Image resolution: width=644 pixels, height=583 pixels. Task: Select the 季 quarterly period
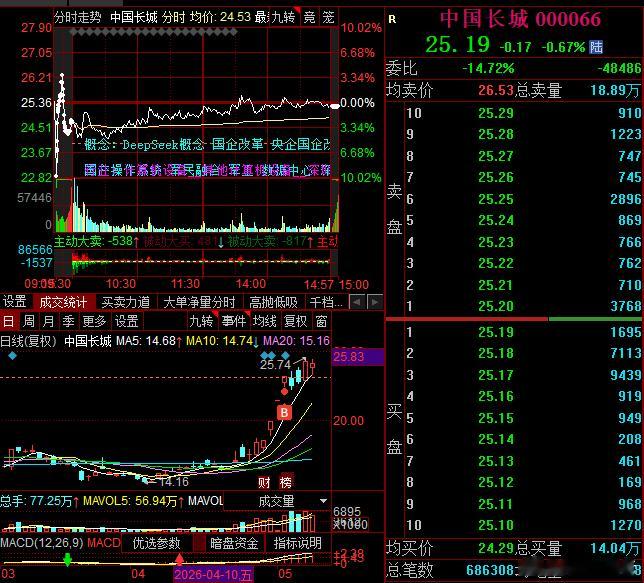pyautogui.click(x=68, y=321)
